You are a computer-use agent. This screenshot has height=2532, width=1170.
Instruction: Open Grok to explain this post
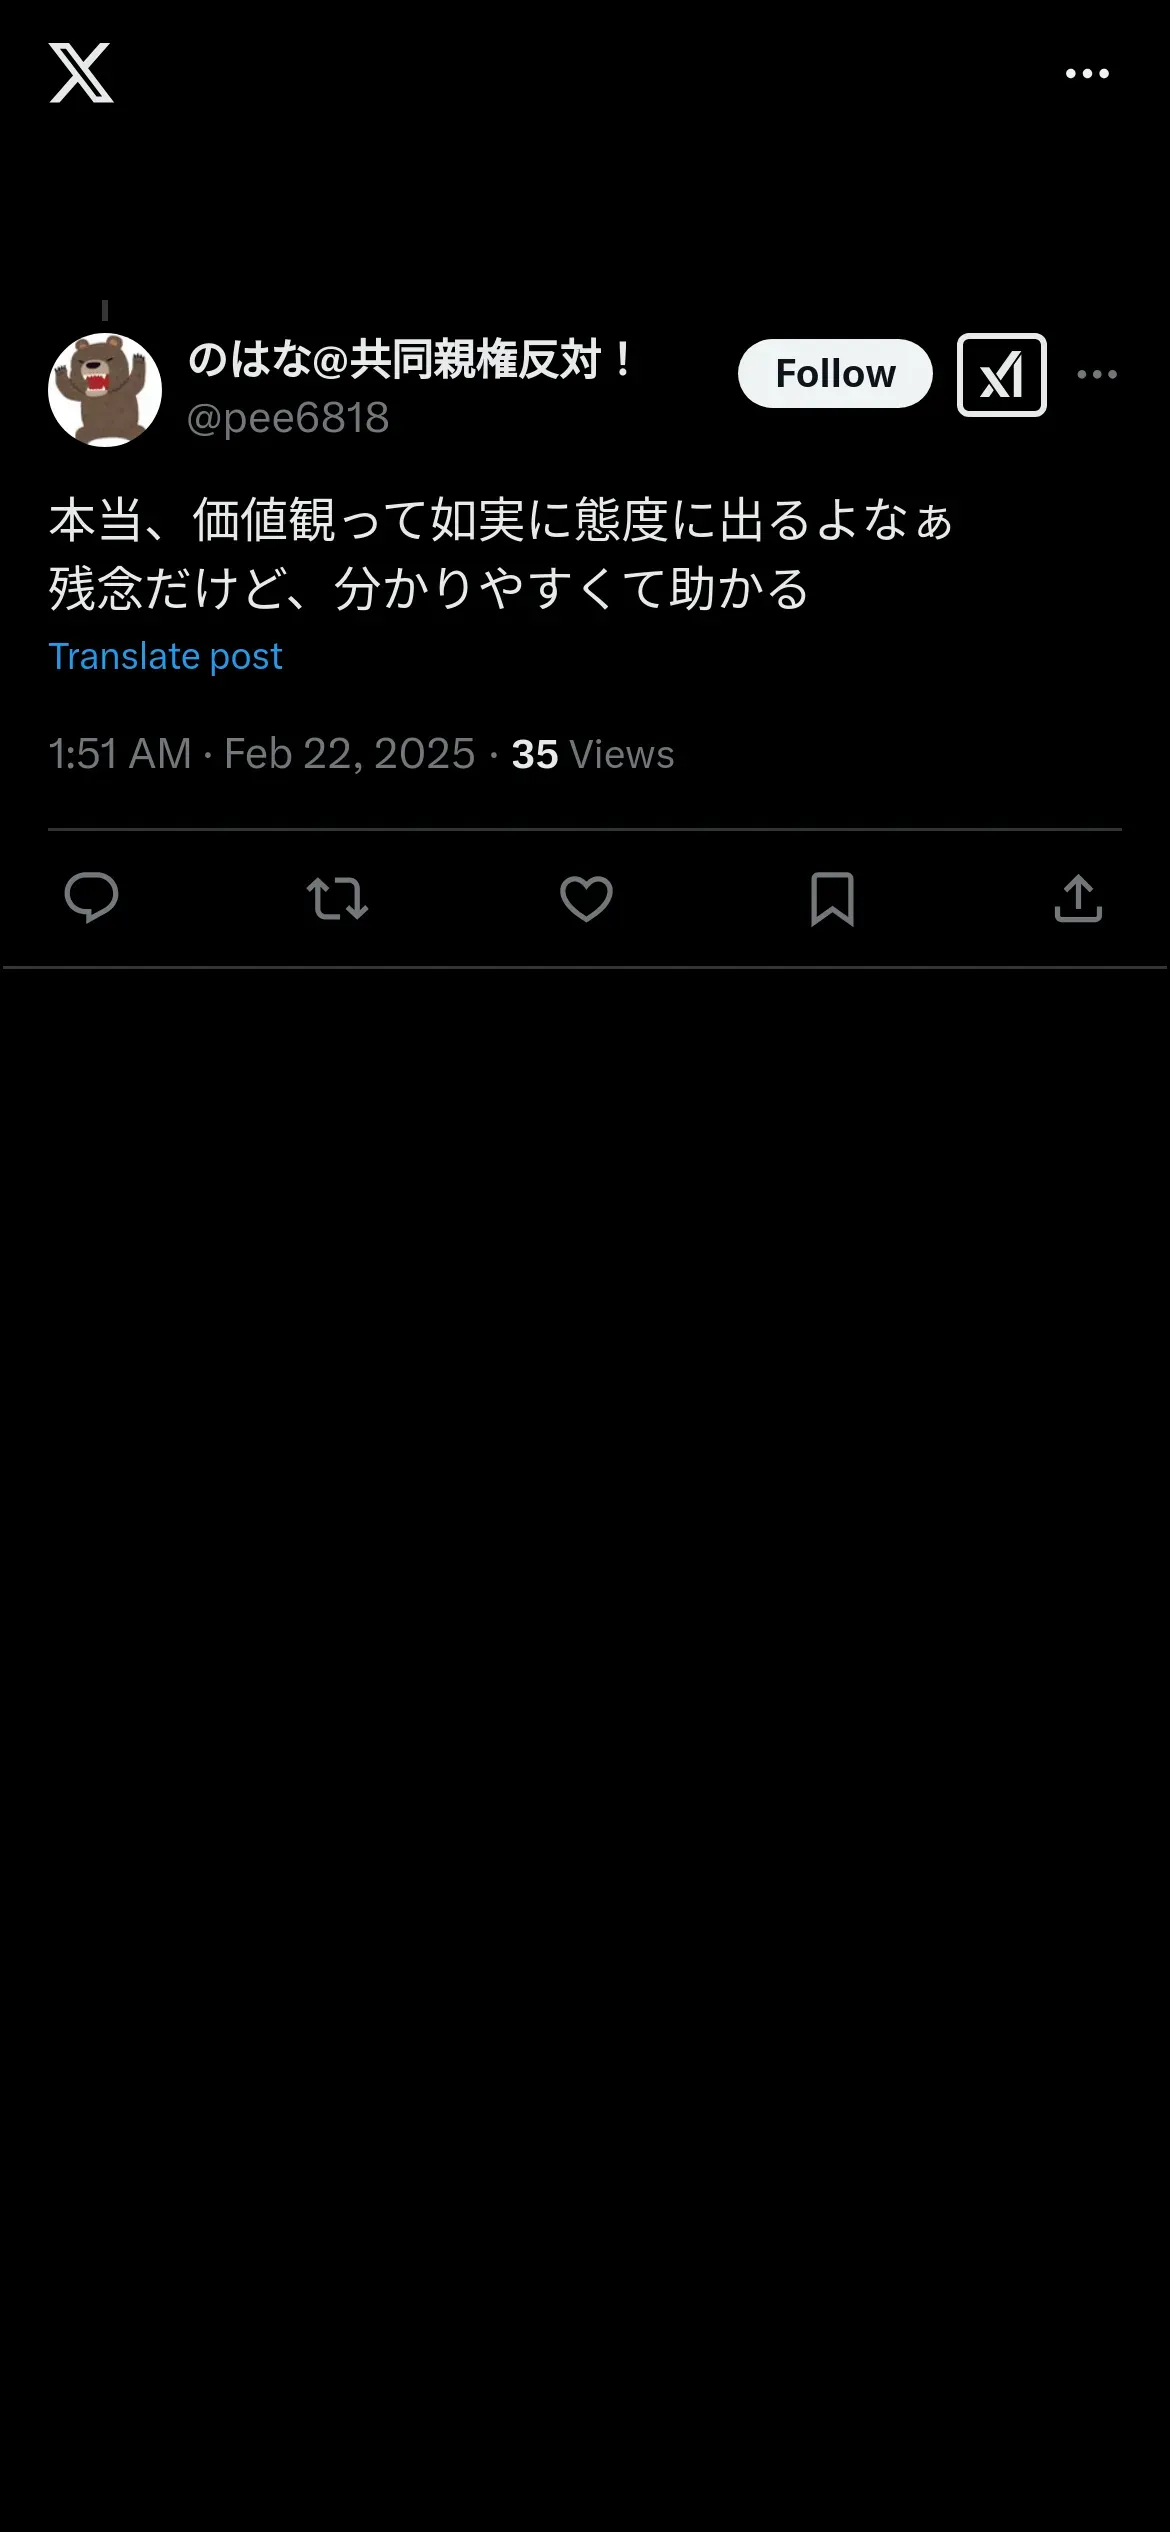coord(1001,375)
